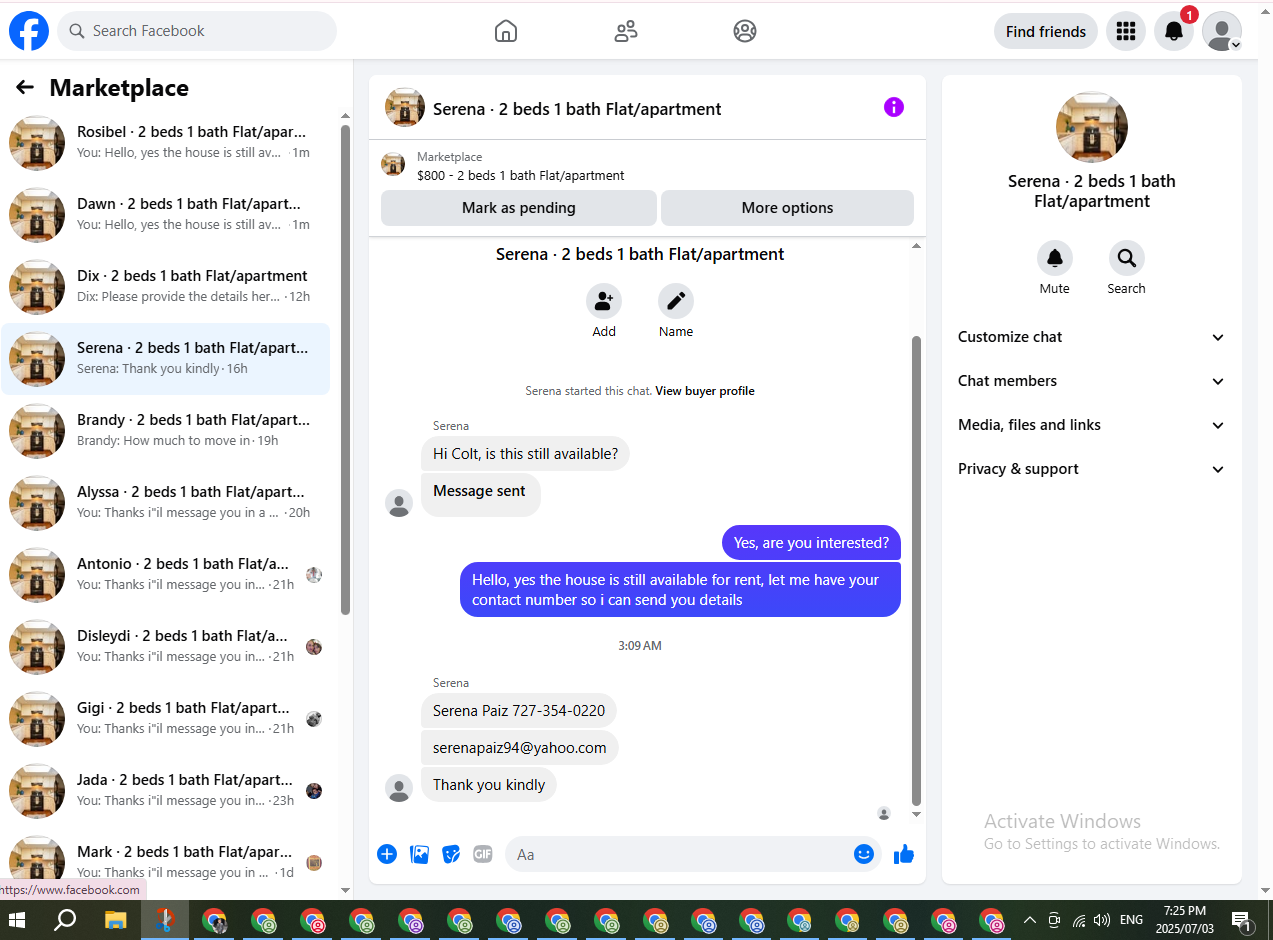
Task: Expand Customize chat section
Action: pos(1091,337)
